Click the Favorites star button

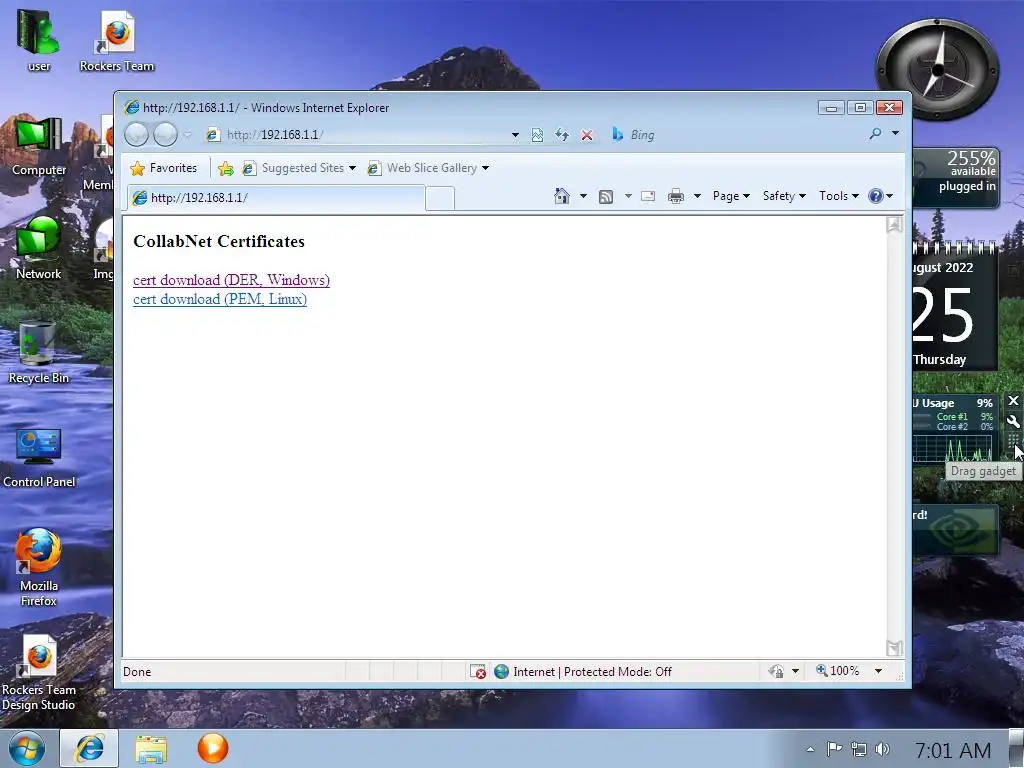tap(164, 168)
